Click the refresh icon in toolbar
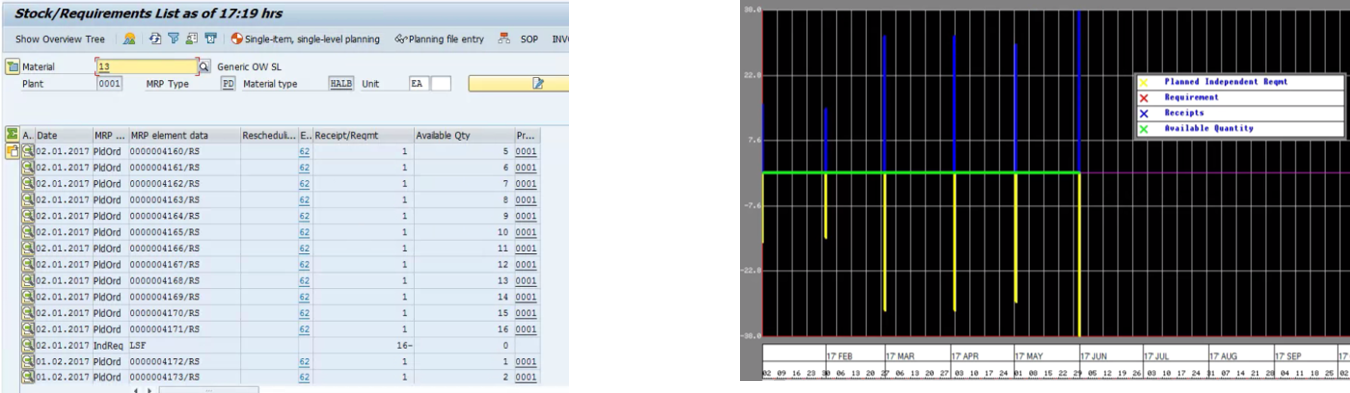This screenshot has width=1350, height=393. coord(156,39)
